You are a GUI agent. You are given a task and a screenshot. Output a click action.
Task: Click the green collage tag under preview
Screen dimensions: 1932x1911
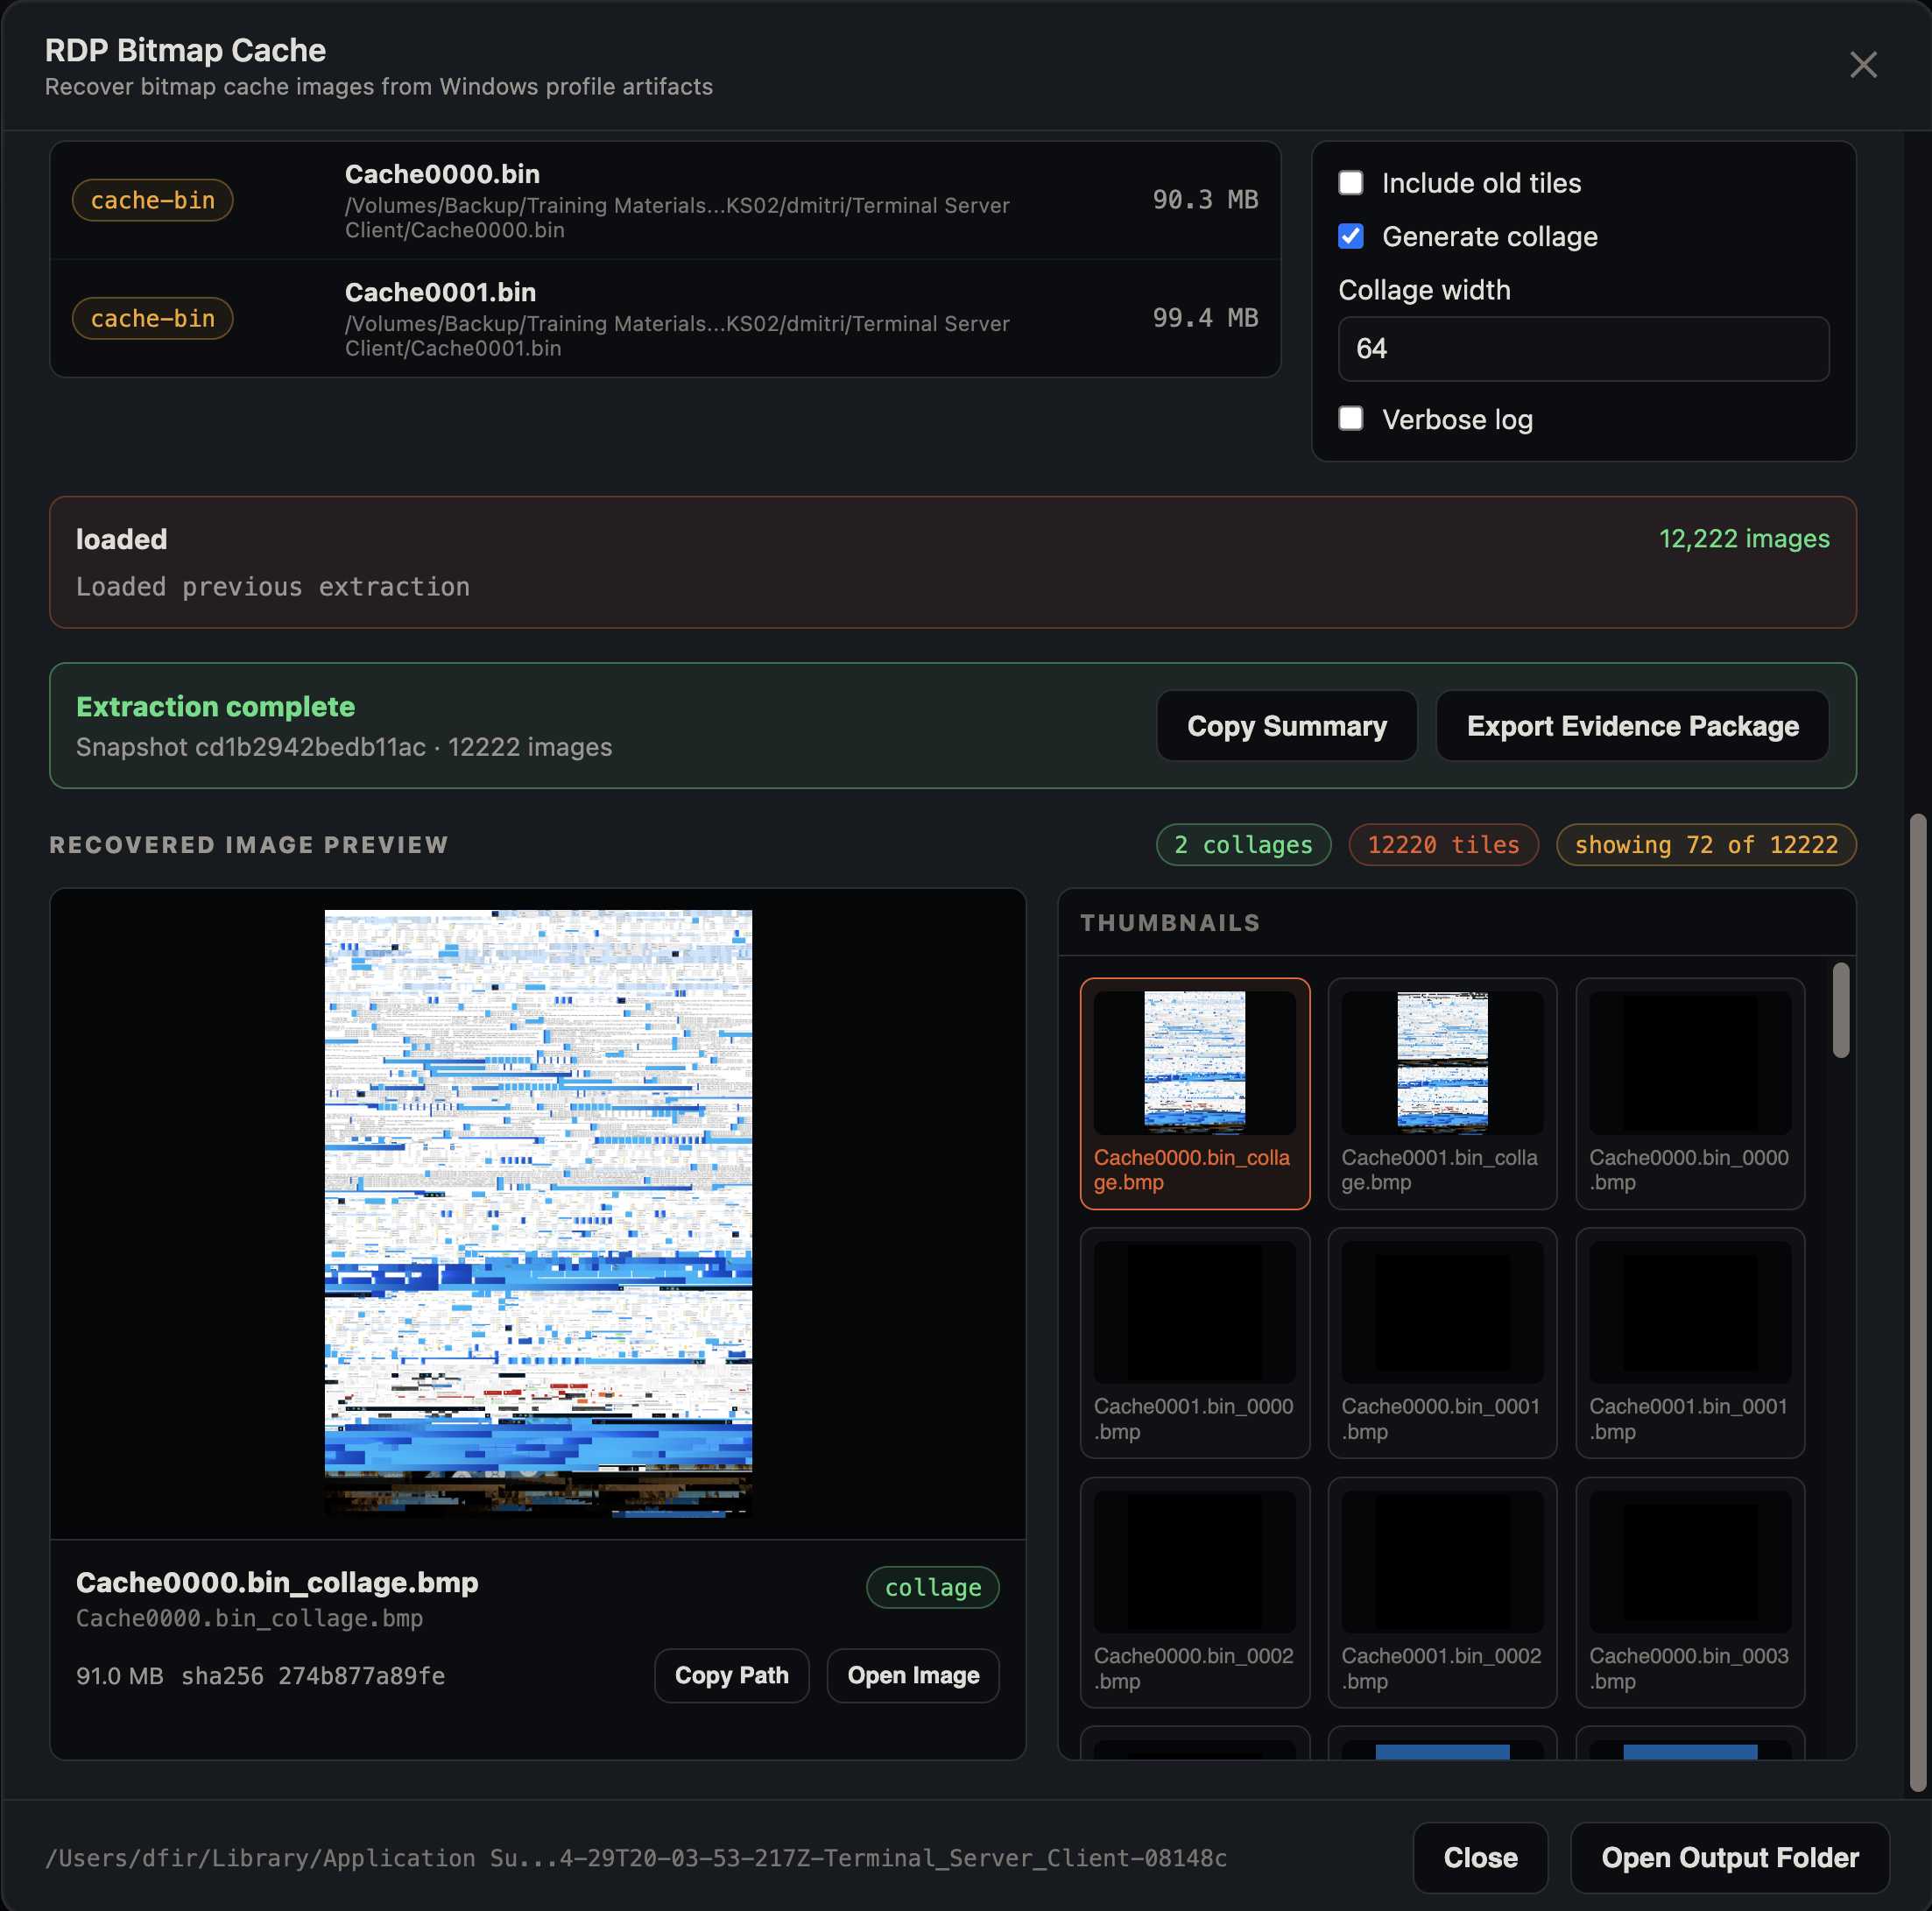932,1588
